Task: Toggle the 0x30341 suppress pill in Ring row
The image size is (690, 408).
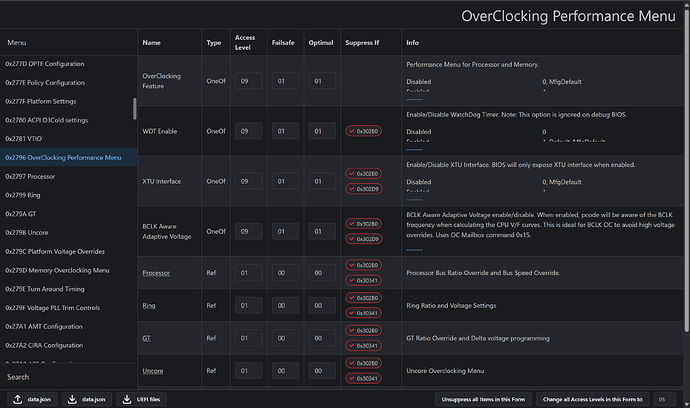Action: (x=362, y=313)
